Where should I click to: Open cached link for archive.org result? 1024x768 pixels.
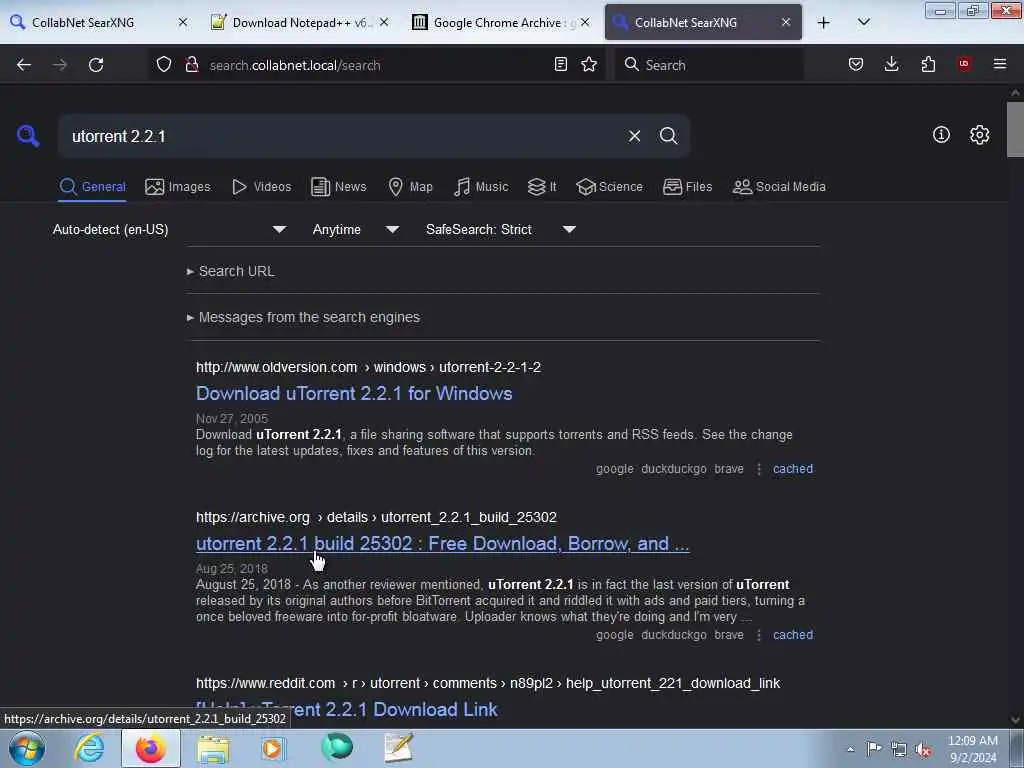pos(793,635)
